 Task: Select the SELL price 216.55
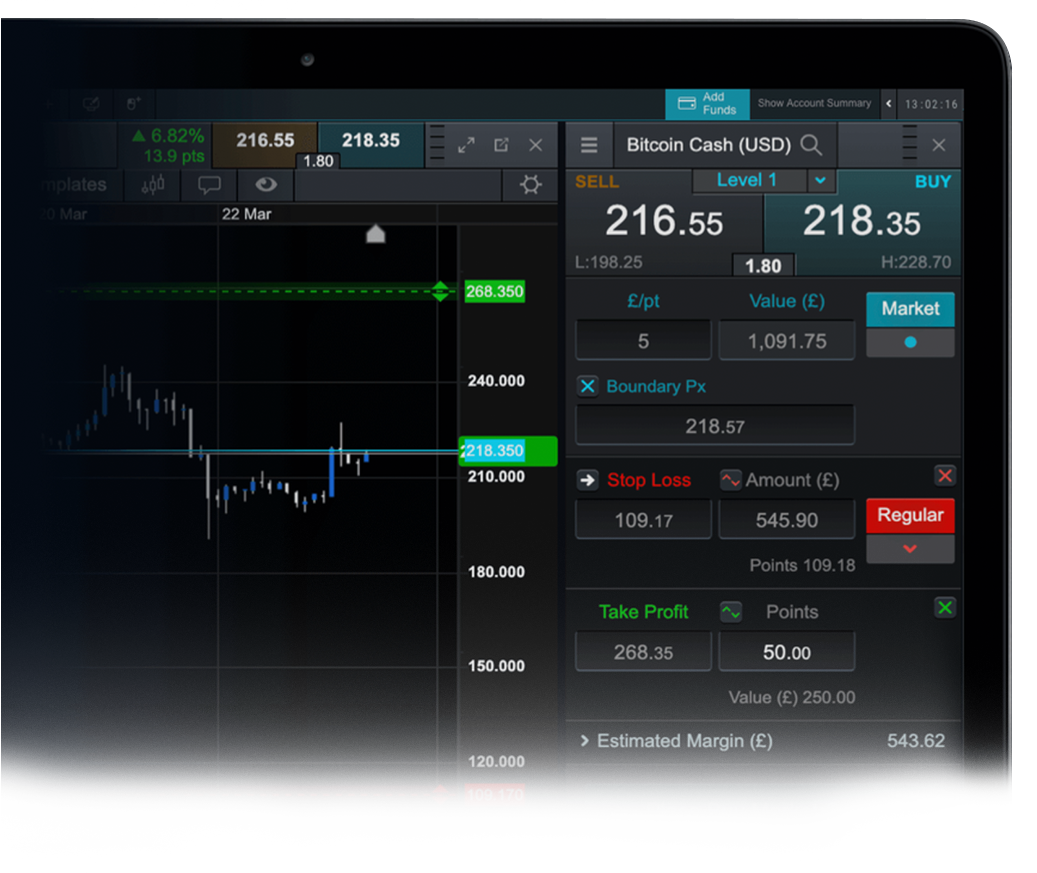pos(664,221)
